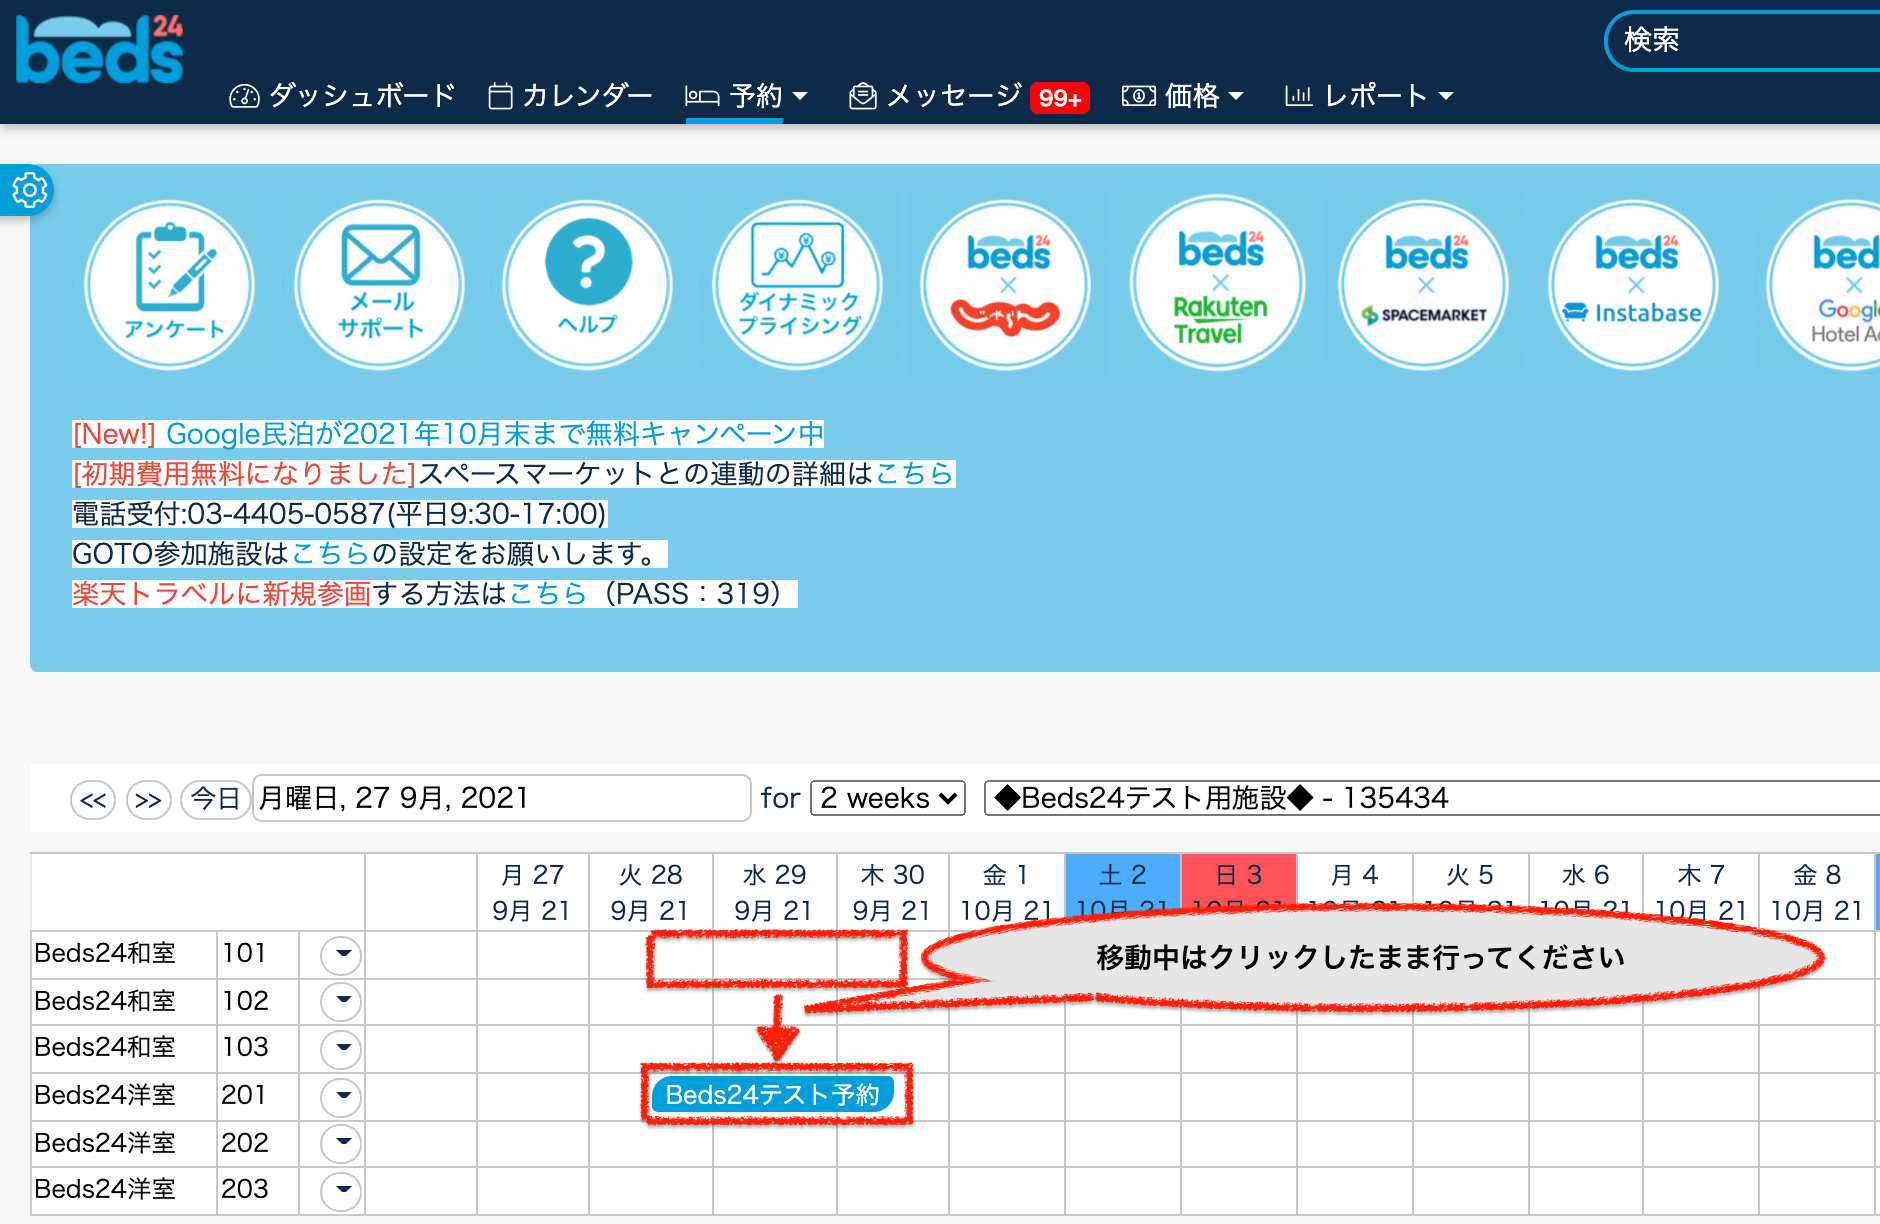1880x1224 pixels.
Task: Go to the カレンダー menu item
Action: coord(570,96)
